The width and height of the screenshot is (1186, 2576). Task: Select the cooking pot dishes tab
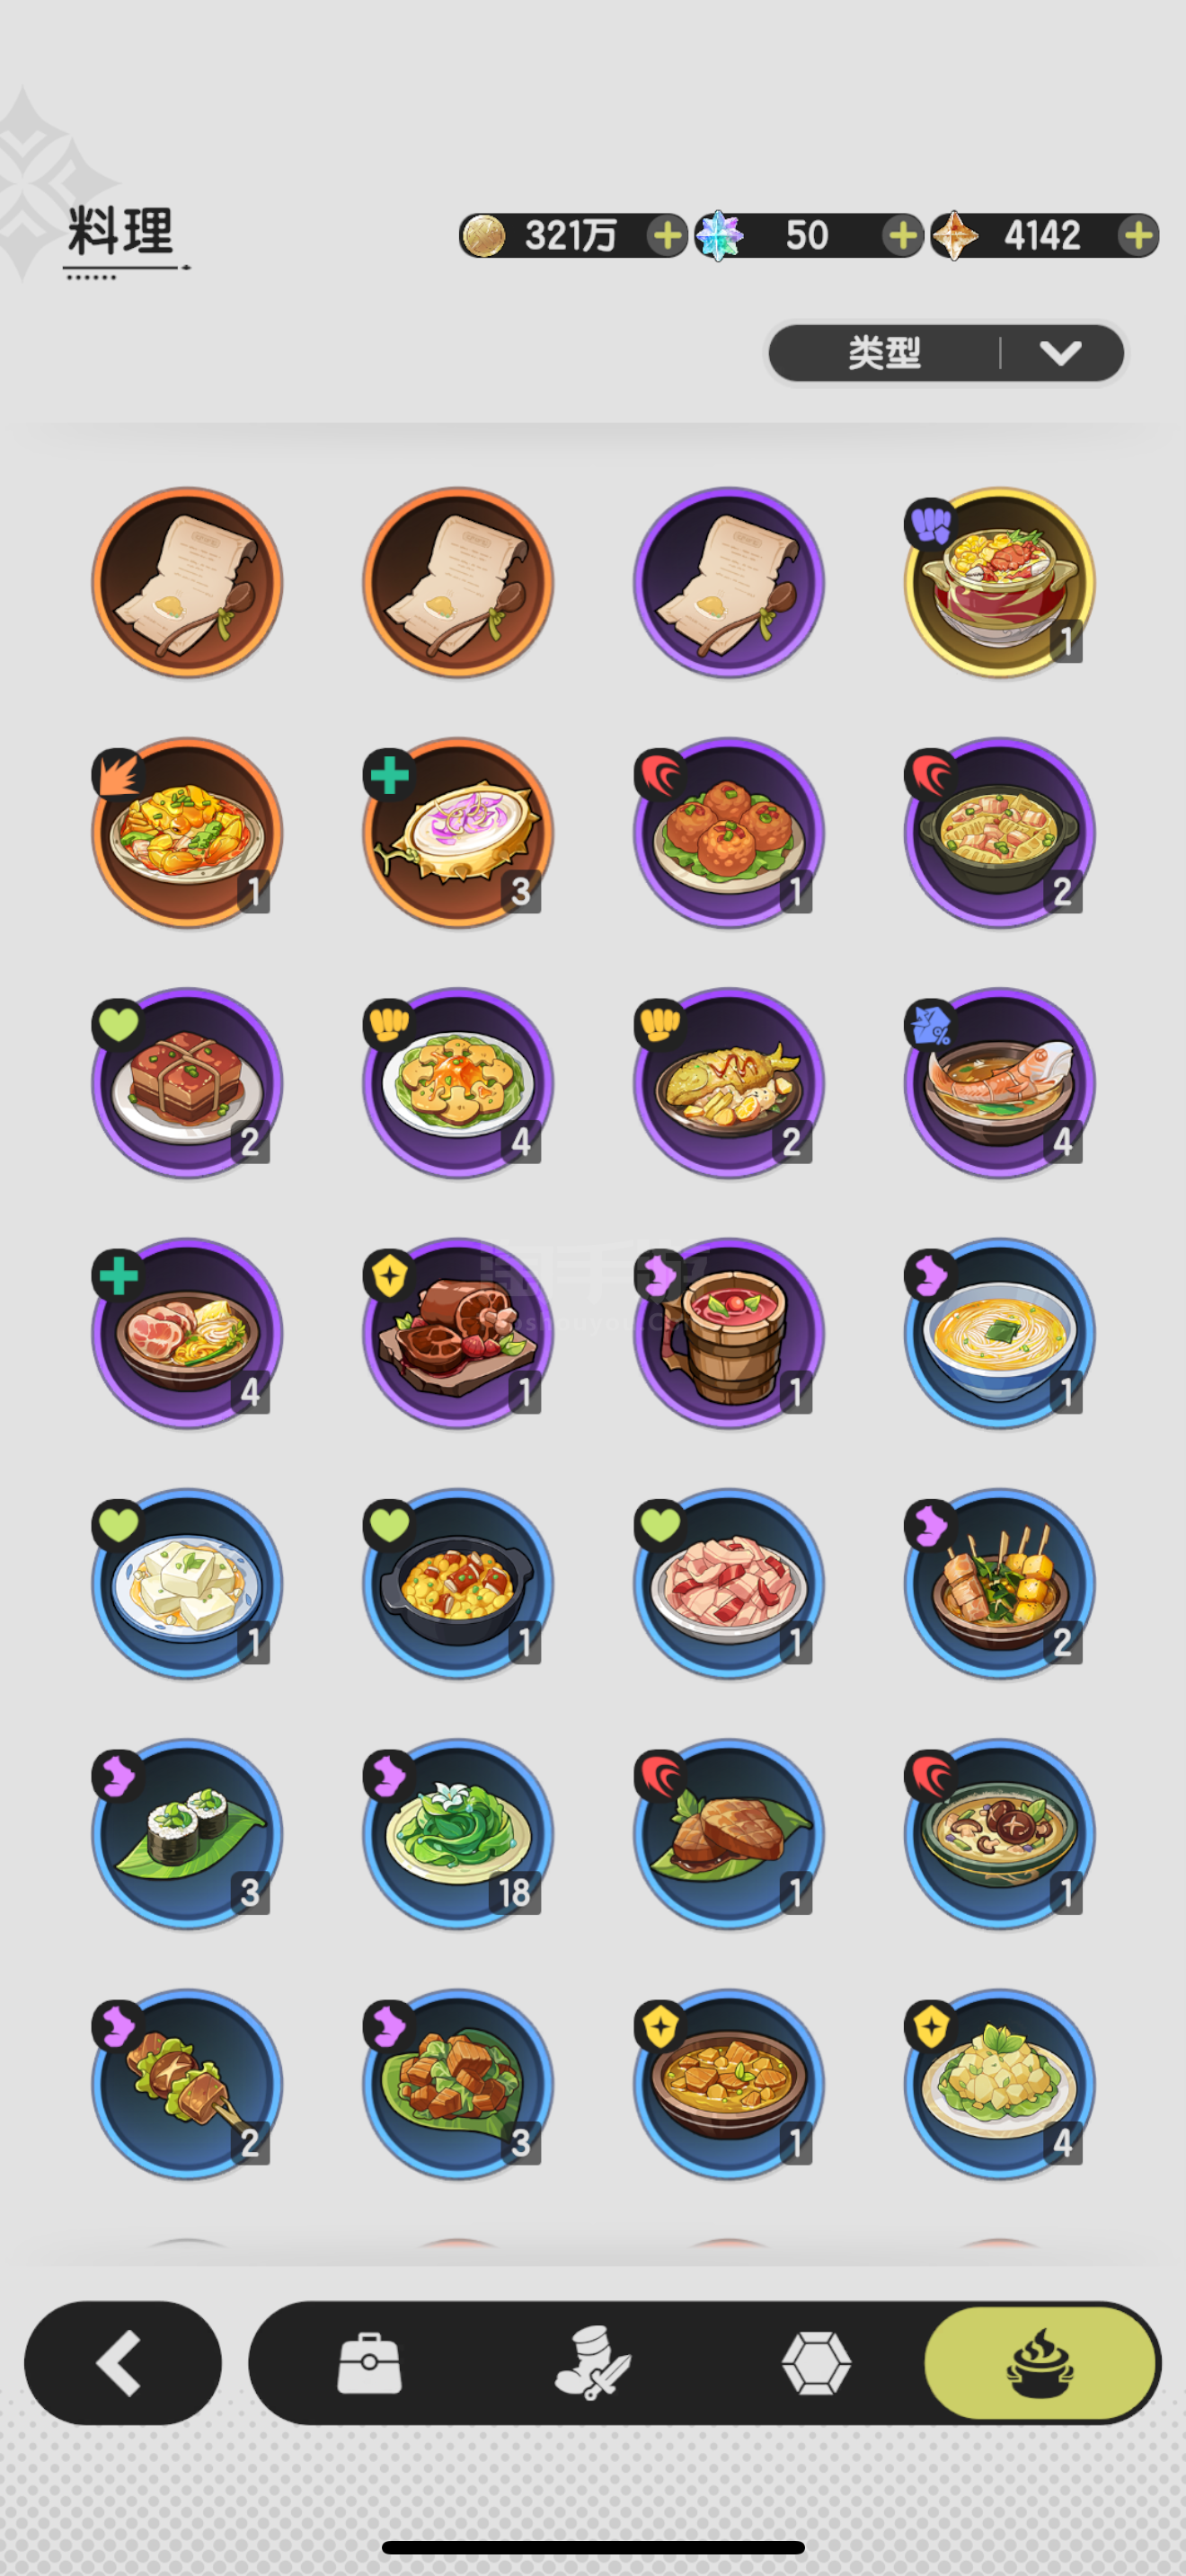pyautogui.click(x=1040, y=2364)
